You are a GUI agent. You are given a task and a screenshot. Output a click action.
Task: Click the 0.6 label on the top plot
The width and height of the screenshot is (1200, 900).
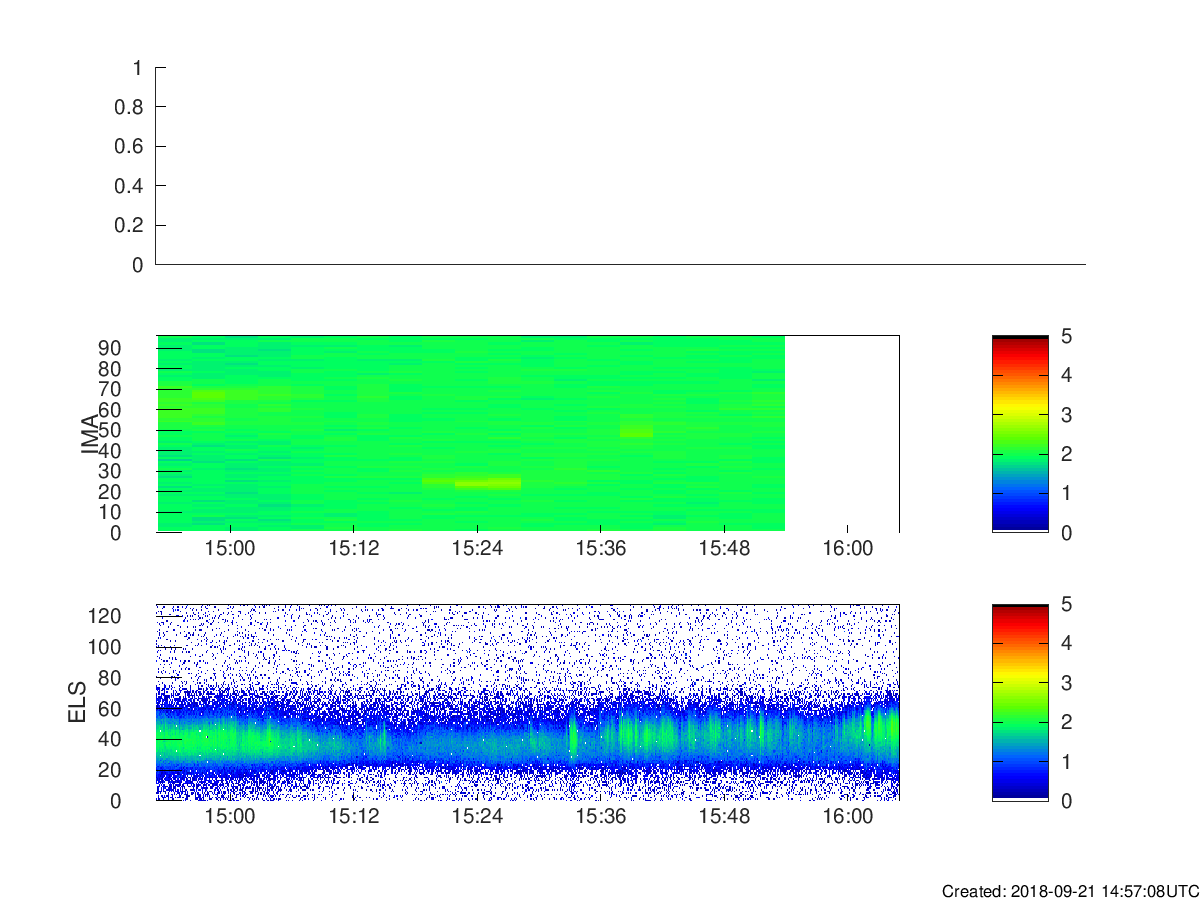(131, 147)
